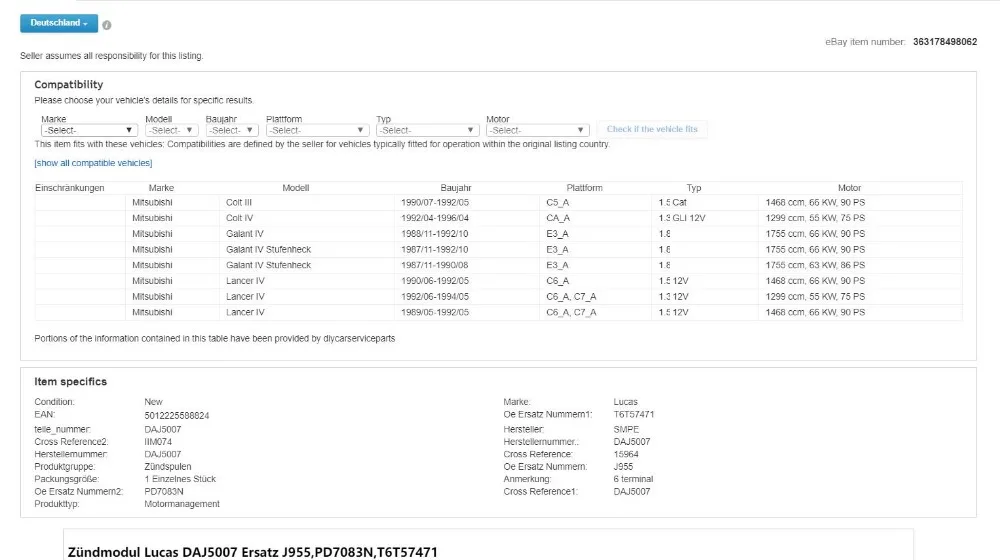This screenshot has height=560, width=1000.
Task: Select Oe Ersatz Nummern2 value PD7083N
Action: point(164,491)
